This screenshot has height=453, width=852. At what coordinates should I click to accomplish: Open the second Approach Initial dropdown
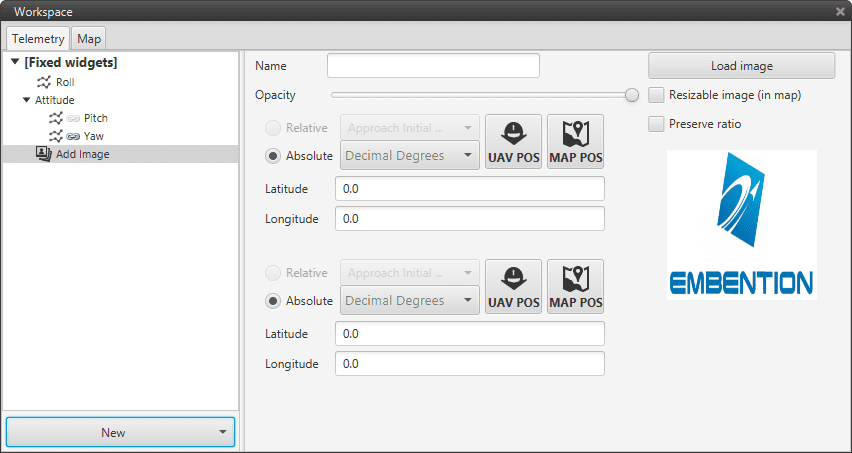point(410,273)
